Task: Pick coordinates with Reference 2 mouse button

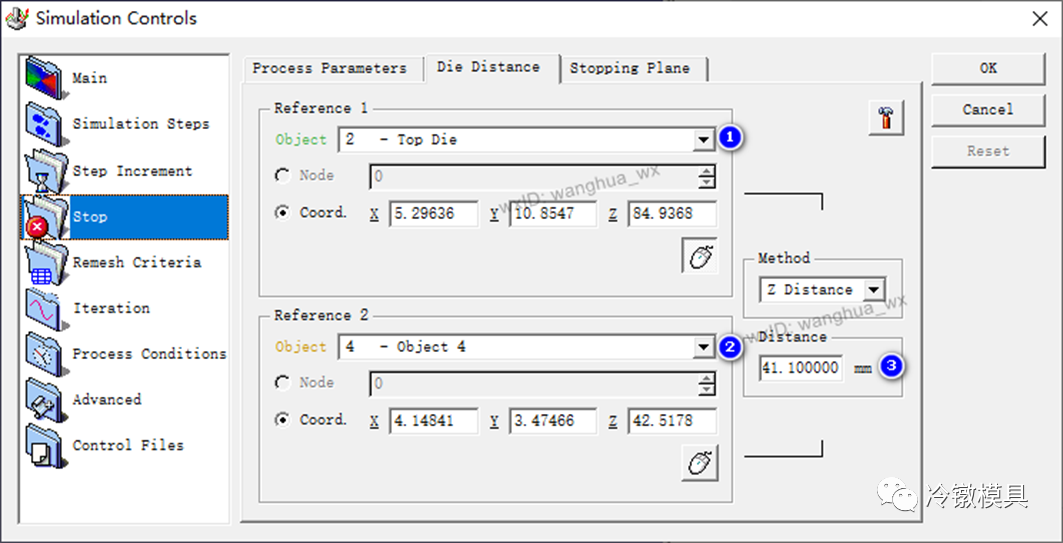Action: tap(700, 463)
